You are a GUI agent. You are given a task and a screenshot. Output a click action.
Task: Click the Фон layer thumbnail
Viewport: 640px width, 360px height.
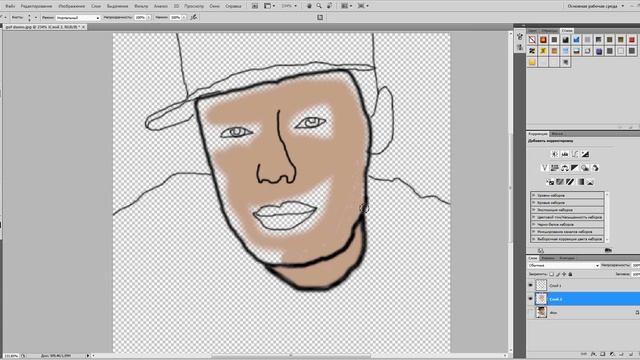[x=541, y=312]
